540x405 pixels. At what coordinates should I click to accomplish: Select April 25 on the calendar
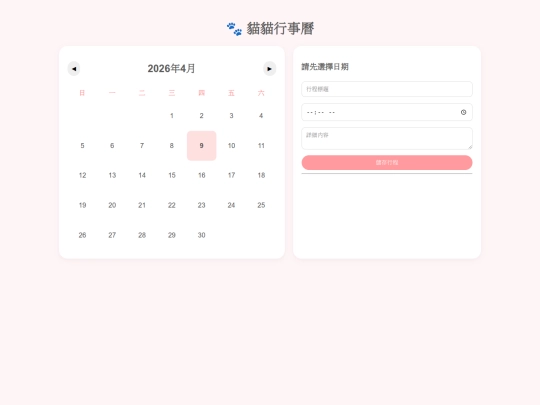261,205
